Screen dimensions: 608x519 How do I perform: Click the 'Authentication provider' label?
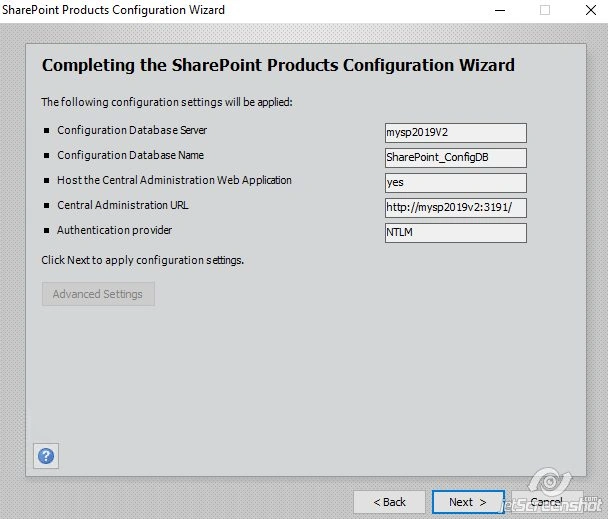(114, 230)
